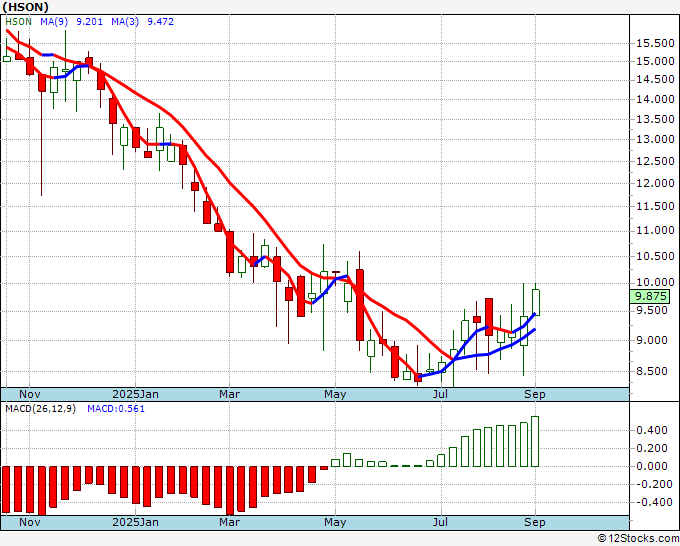Click May on the MACD date axis
This screenshot has width=680, height=546.
[x=335, y=522]
